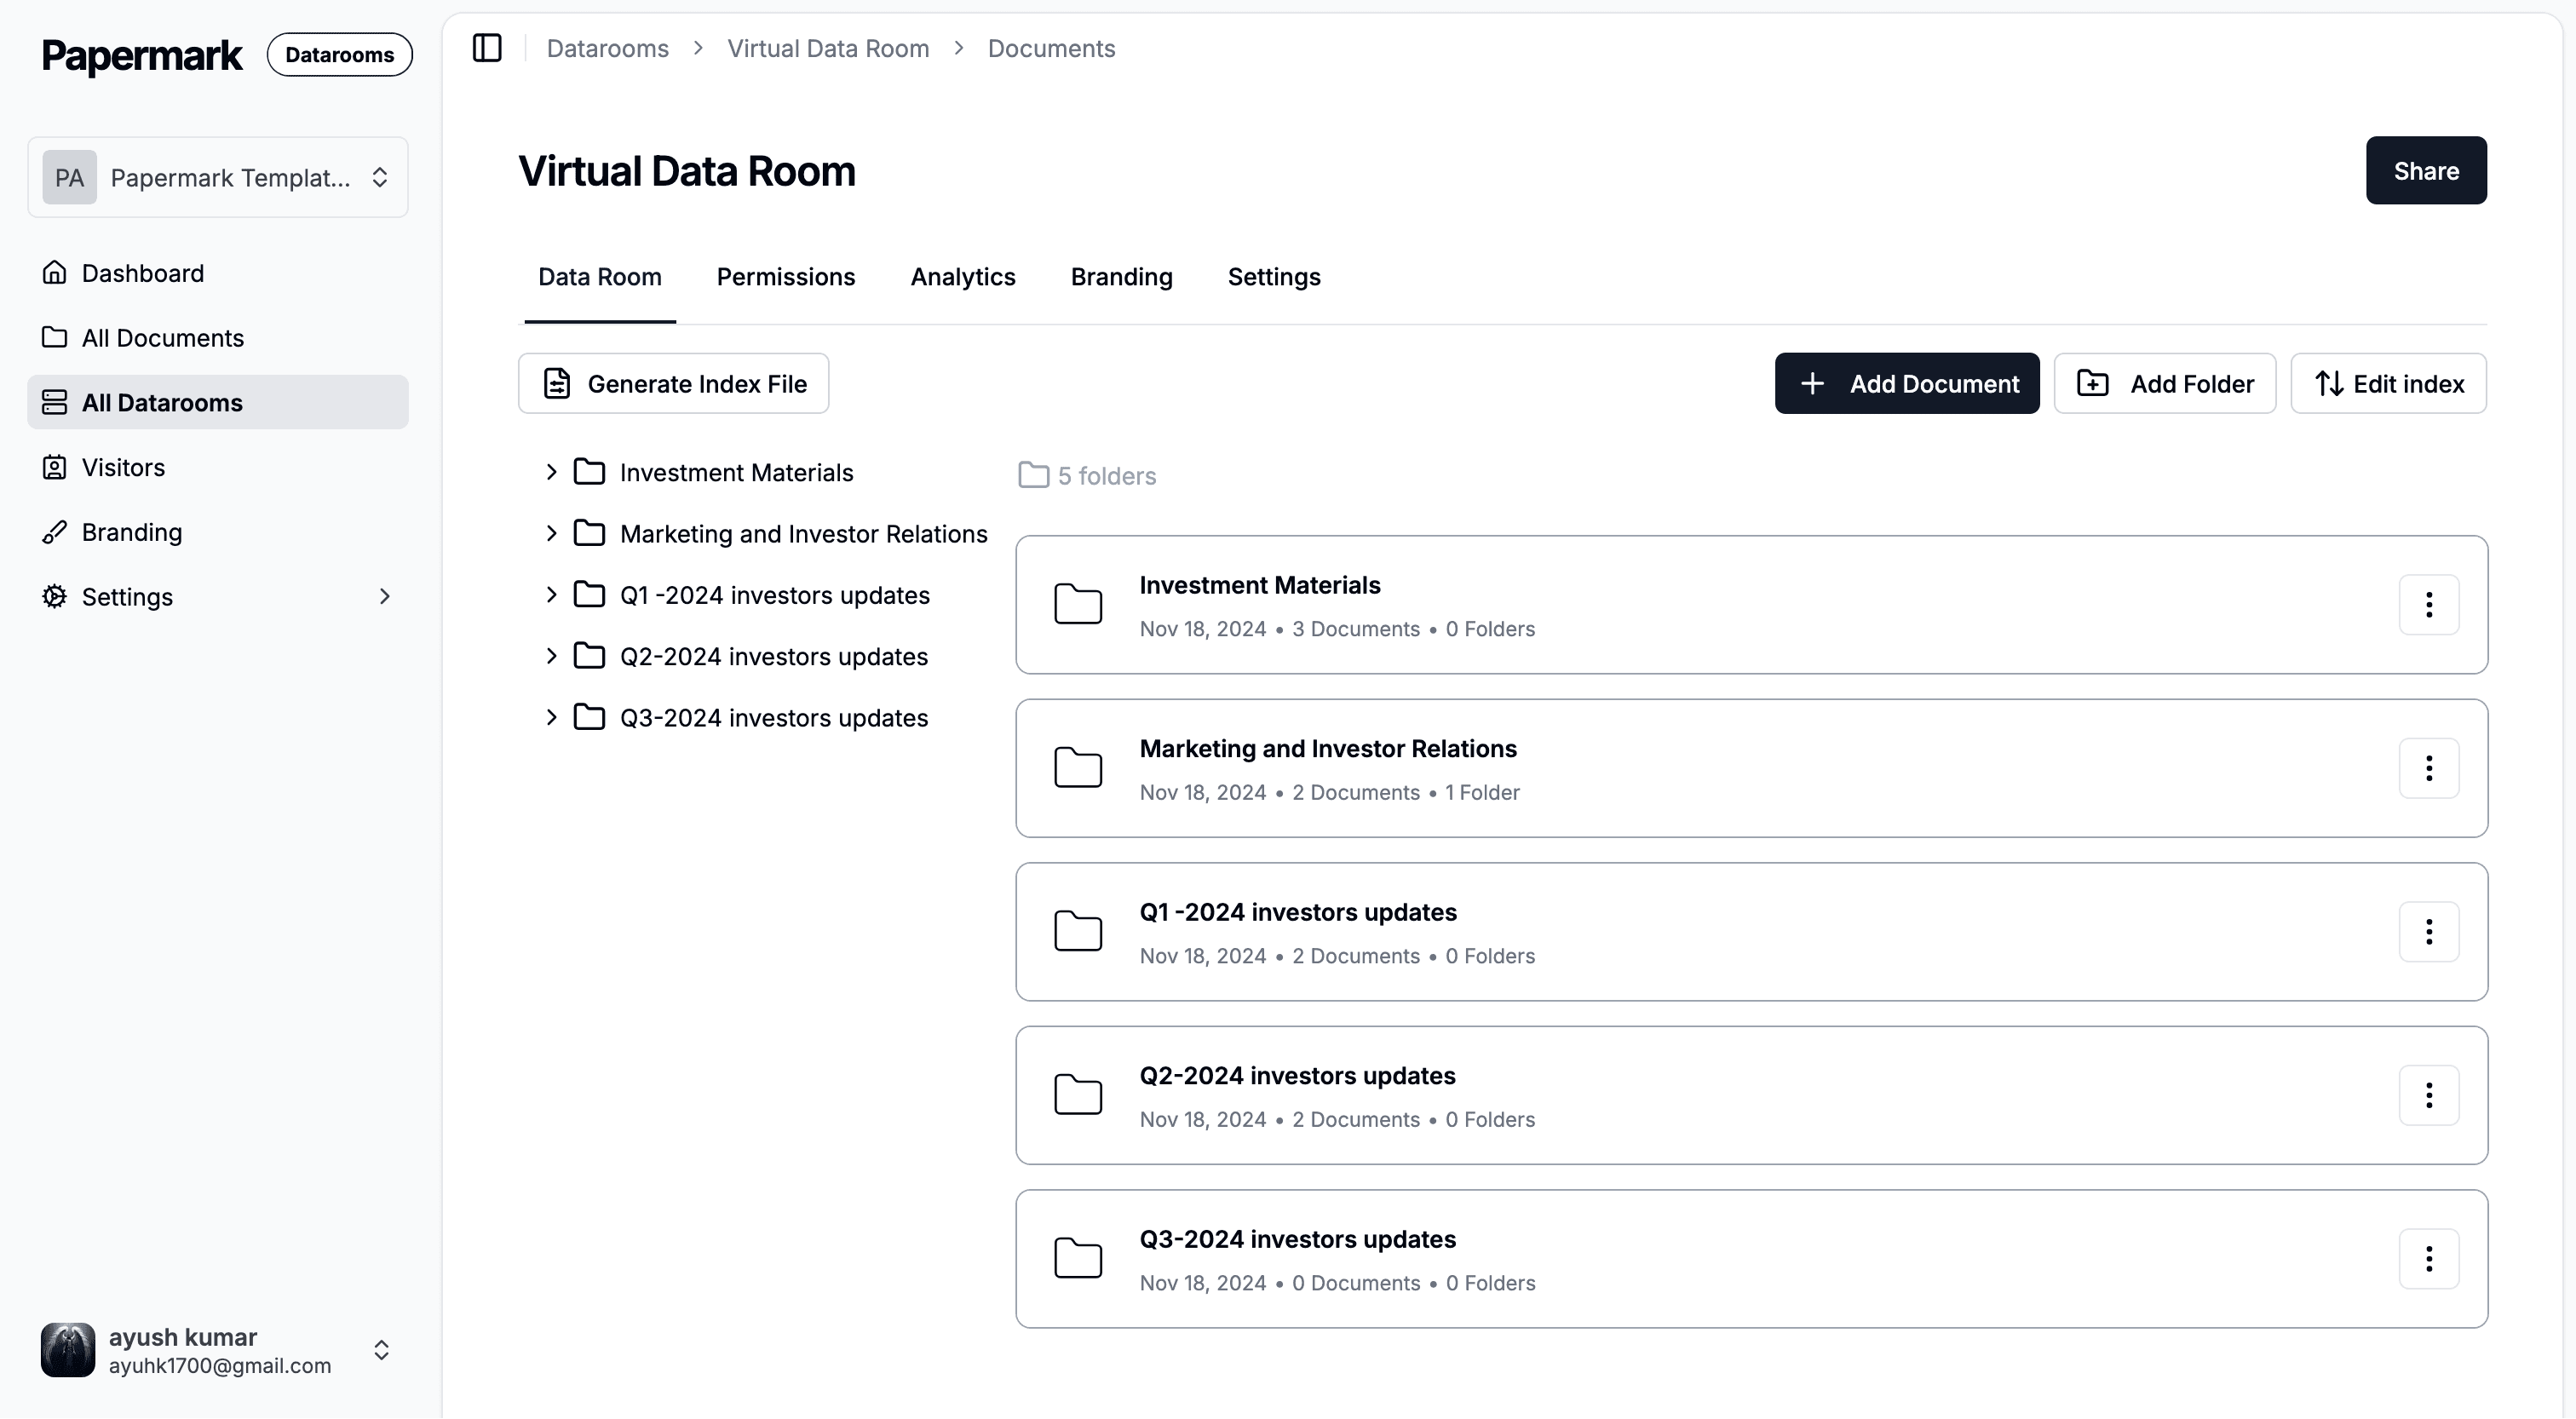Click Edit index with the arrows icon
This screenshot has width=2576, height=1419.
pos(2388,384)
